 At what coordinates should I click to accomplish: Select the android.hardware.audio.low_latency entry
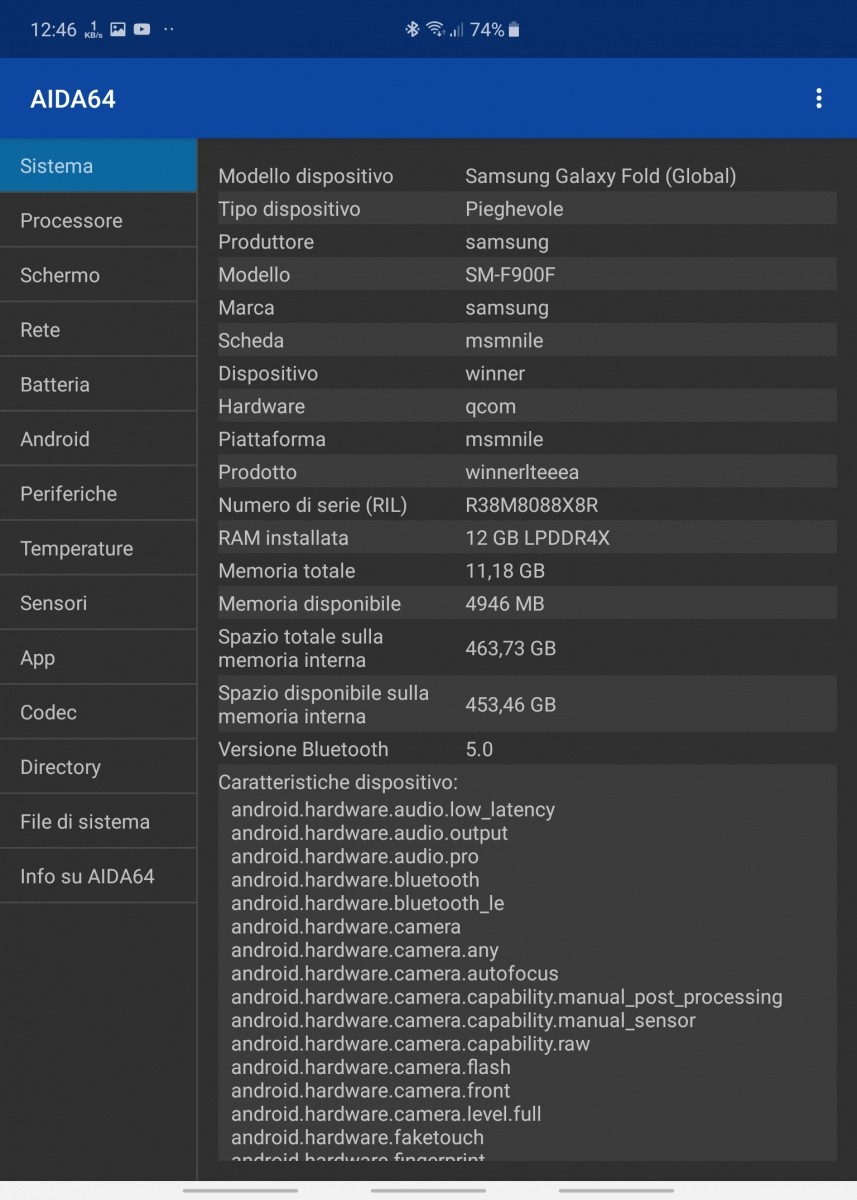pyautogui.click(x=393, y=809)
